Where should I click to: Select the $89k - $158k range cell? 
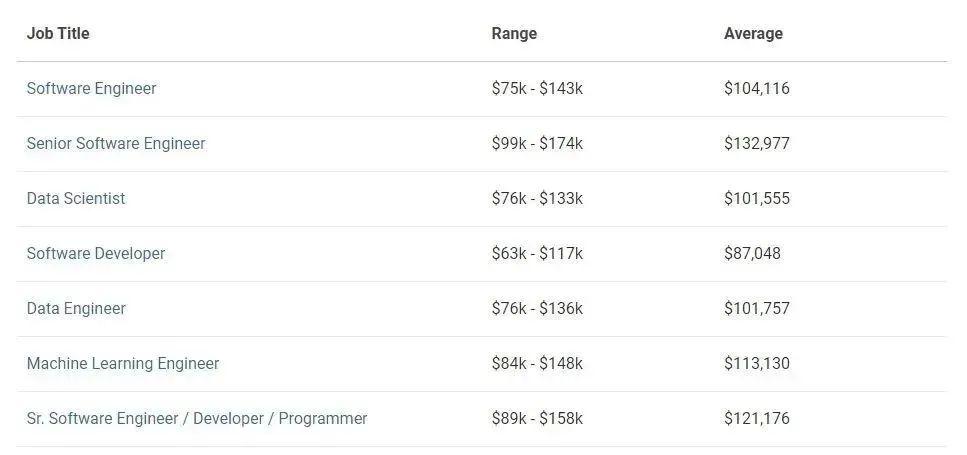coord(537,419)
